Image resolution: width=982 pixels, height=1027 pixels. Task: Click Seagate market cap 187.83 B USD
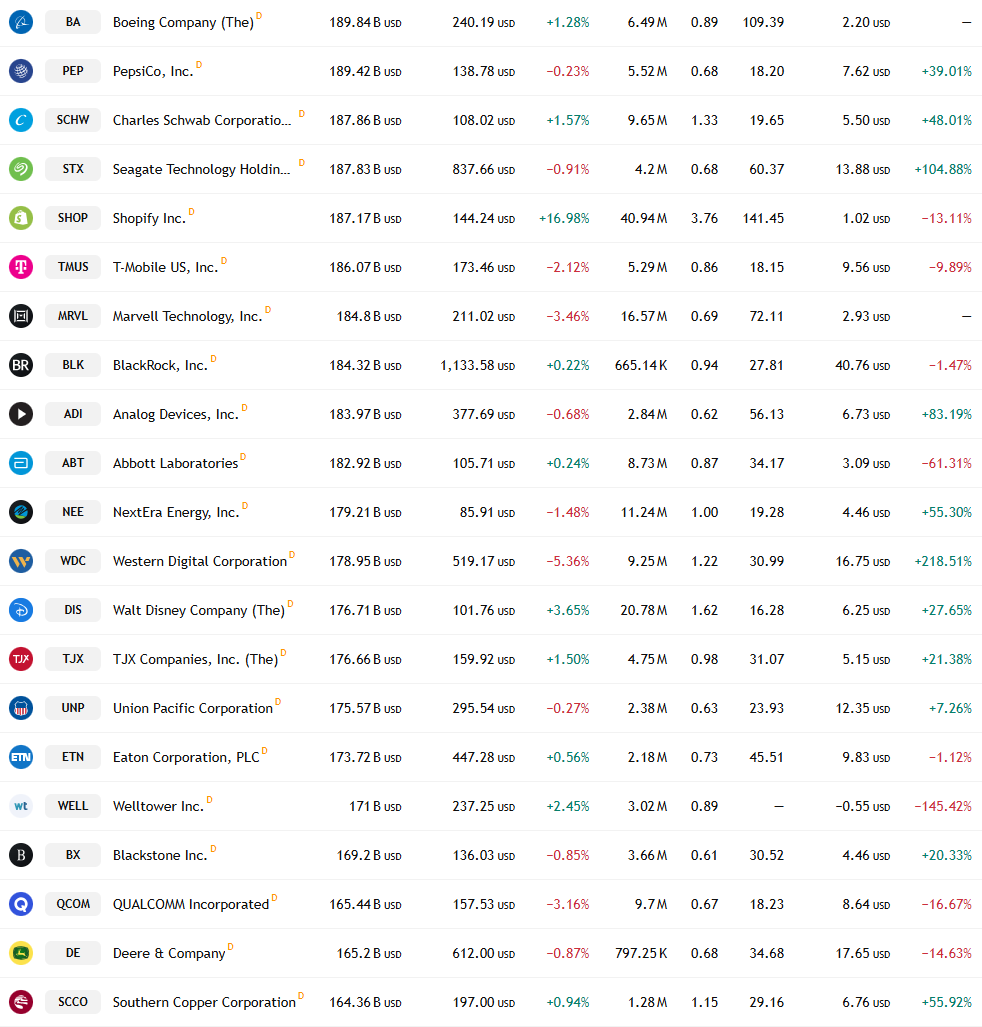(365, 169)
